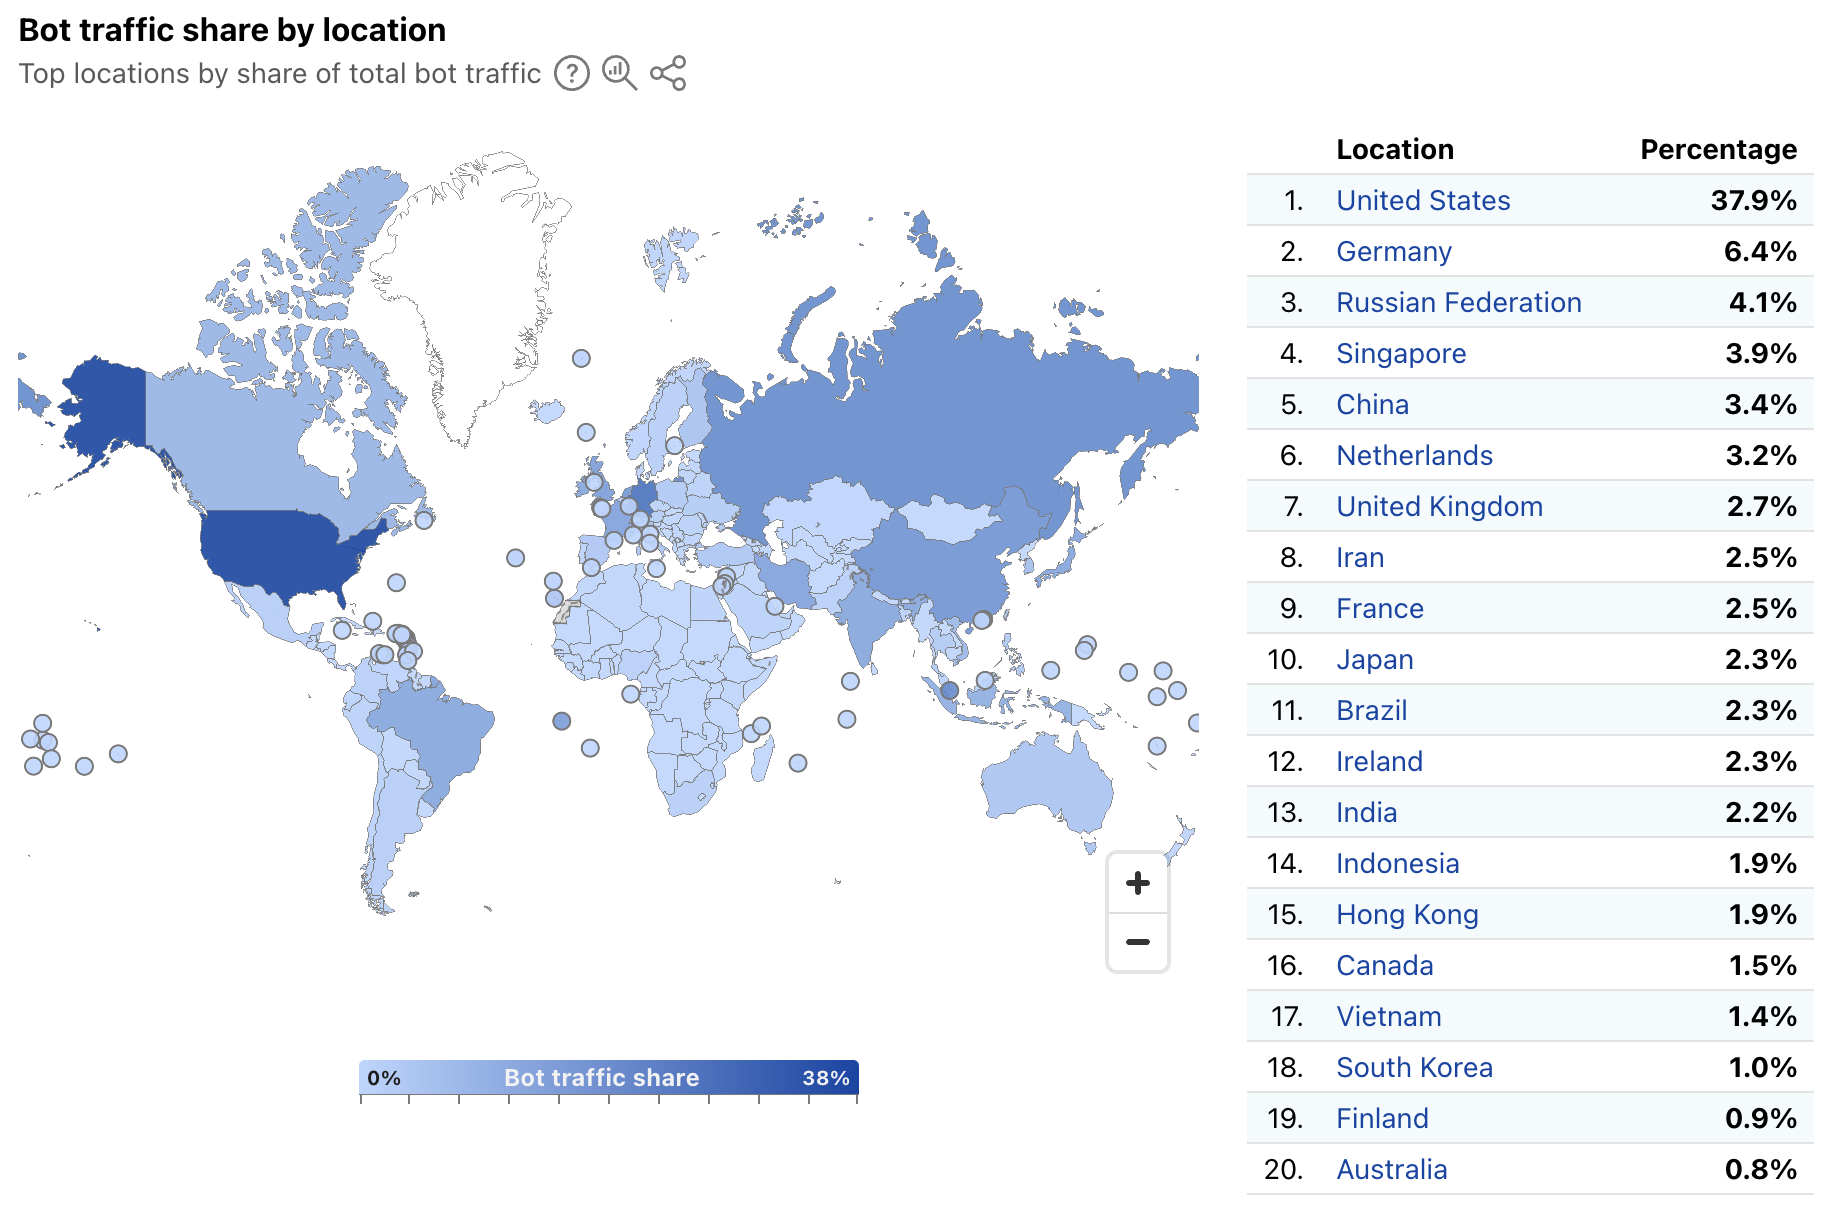Click the 1.9% value in Hong Kong row

click(1762, 915)
